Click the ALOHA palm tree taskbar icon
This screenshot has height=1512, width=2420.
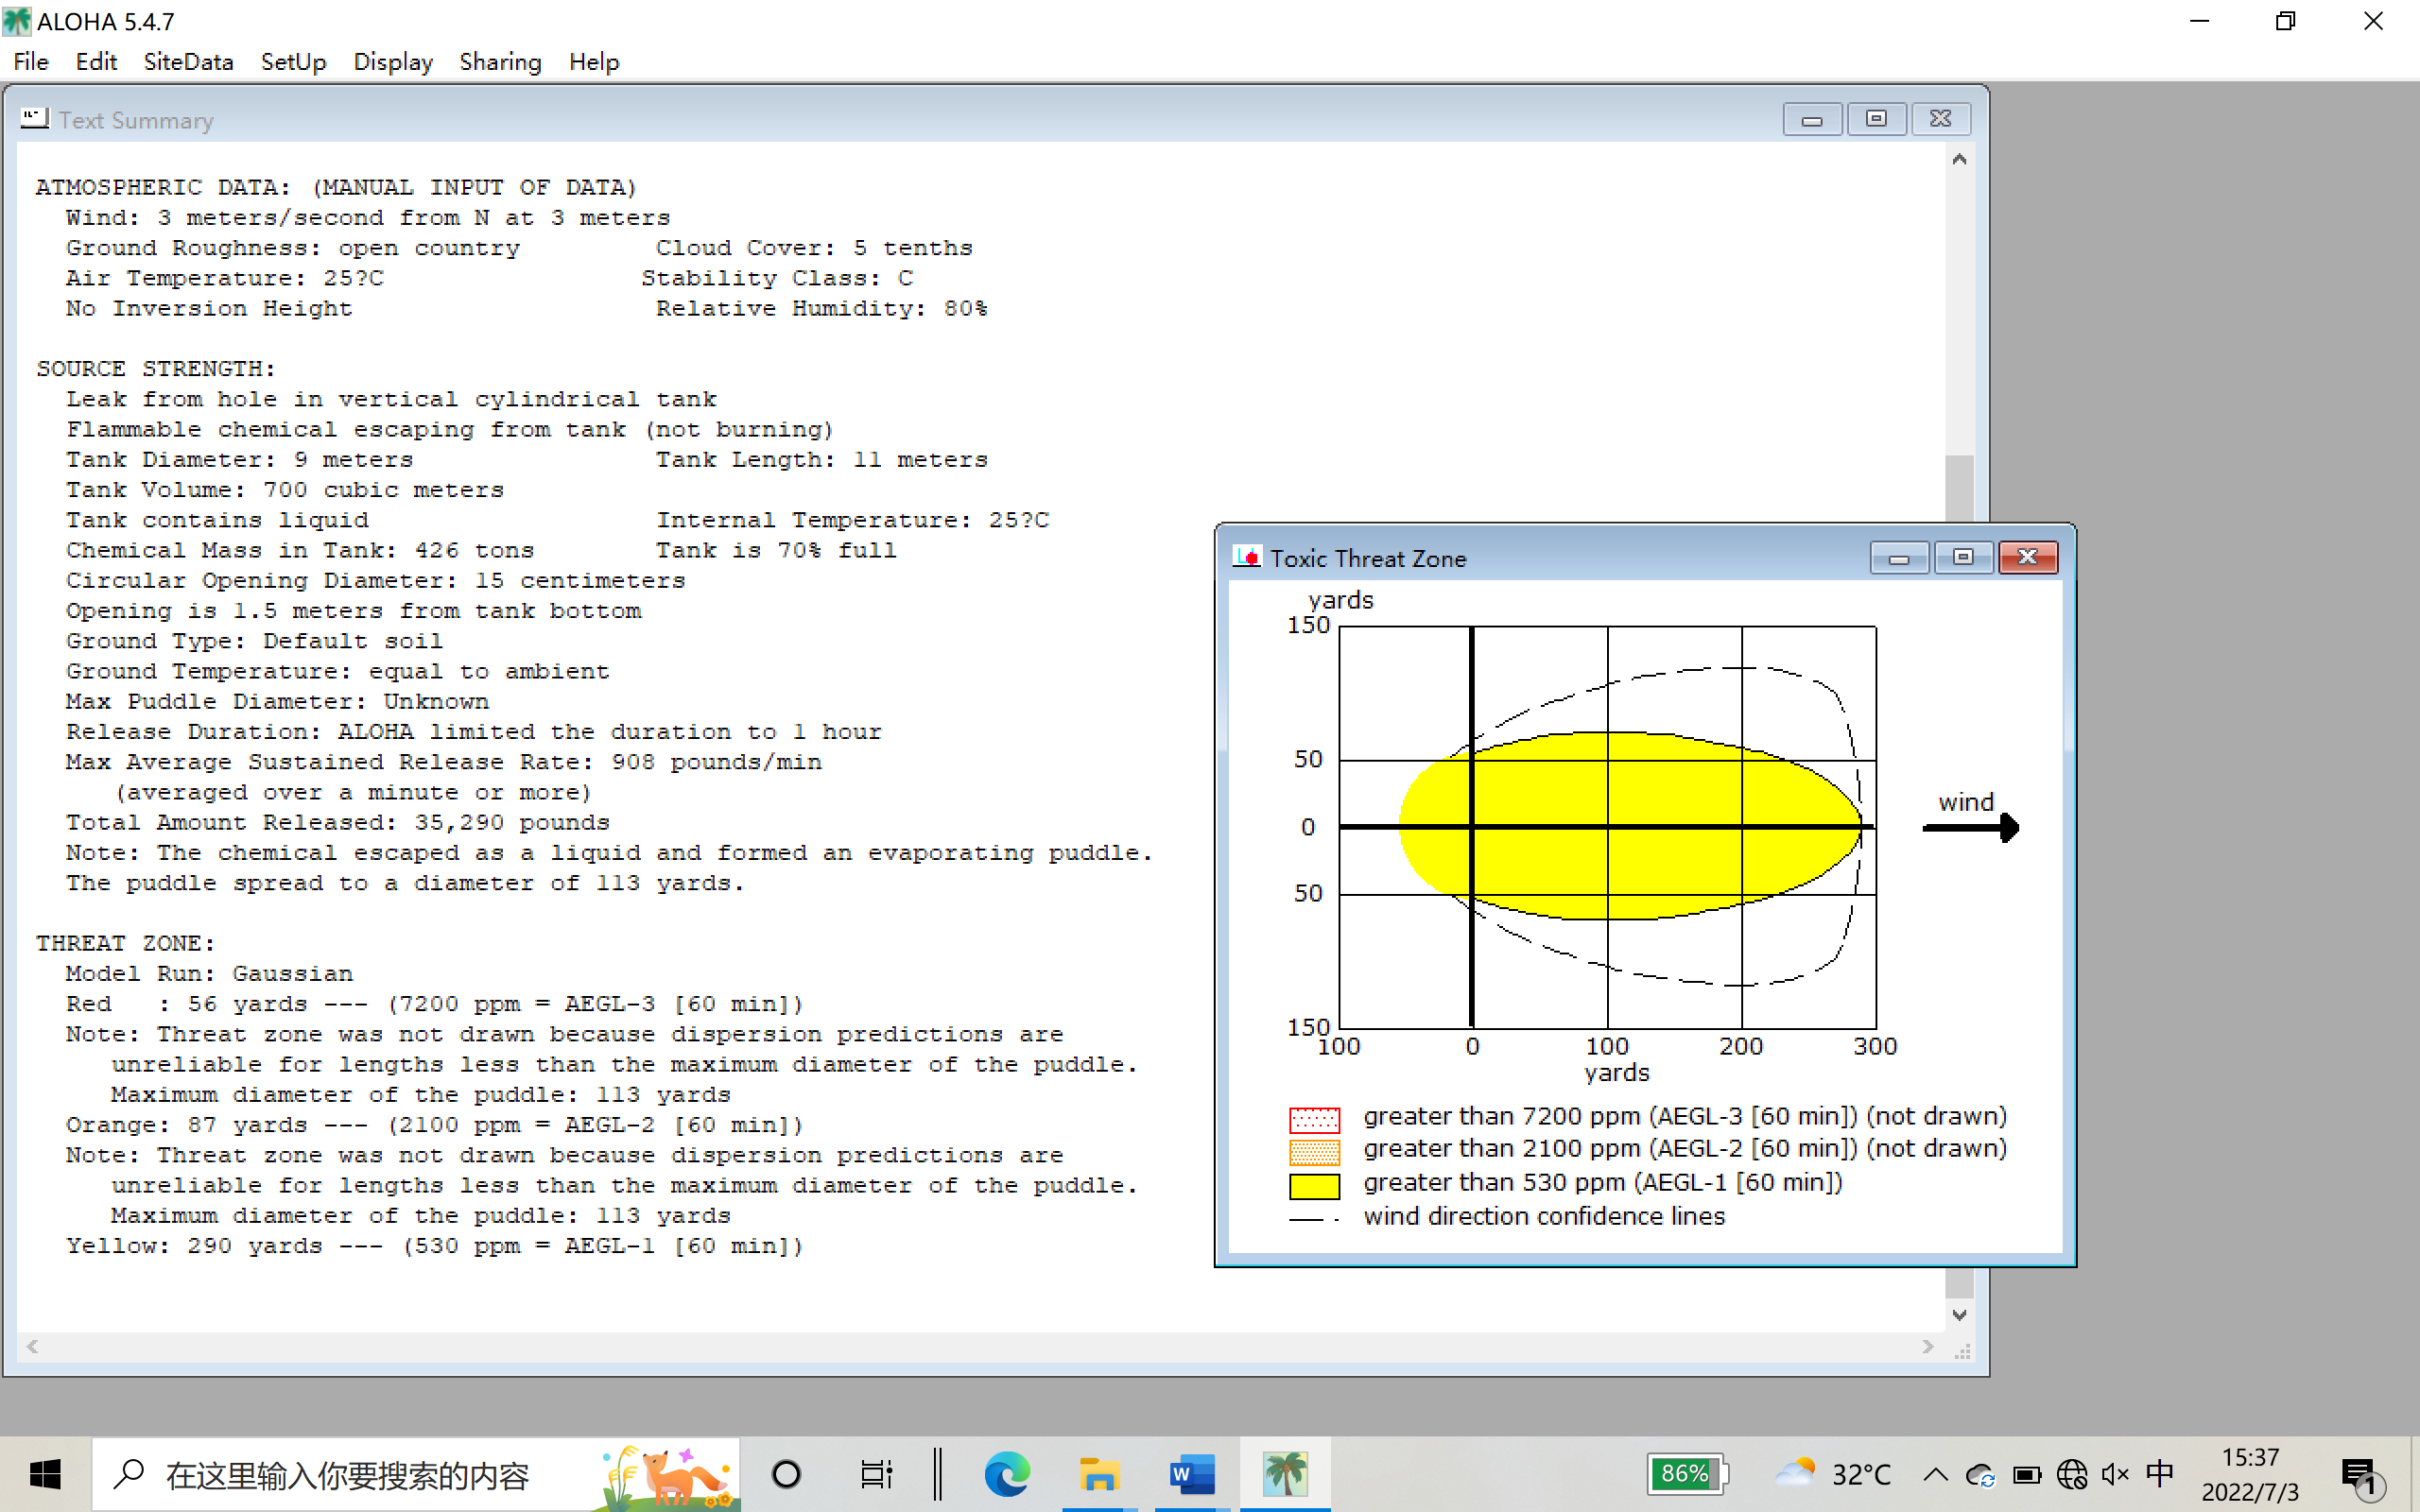[1284, 1474]
